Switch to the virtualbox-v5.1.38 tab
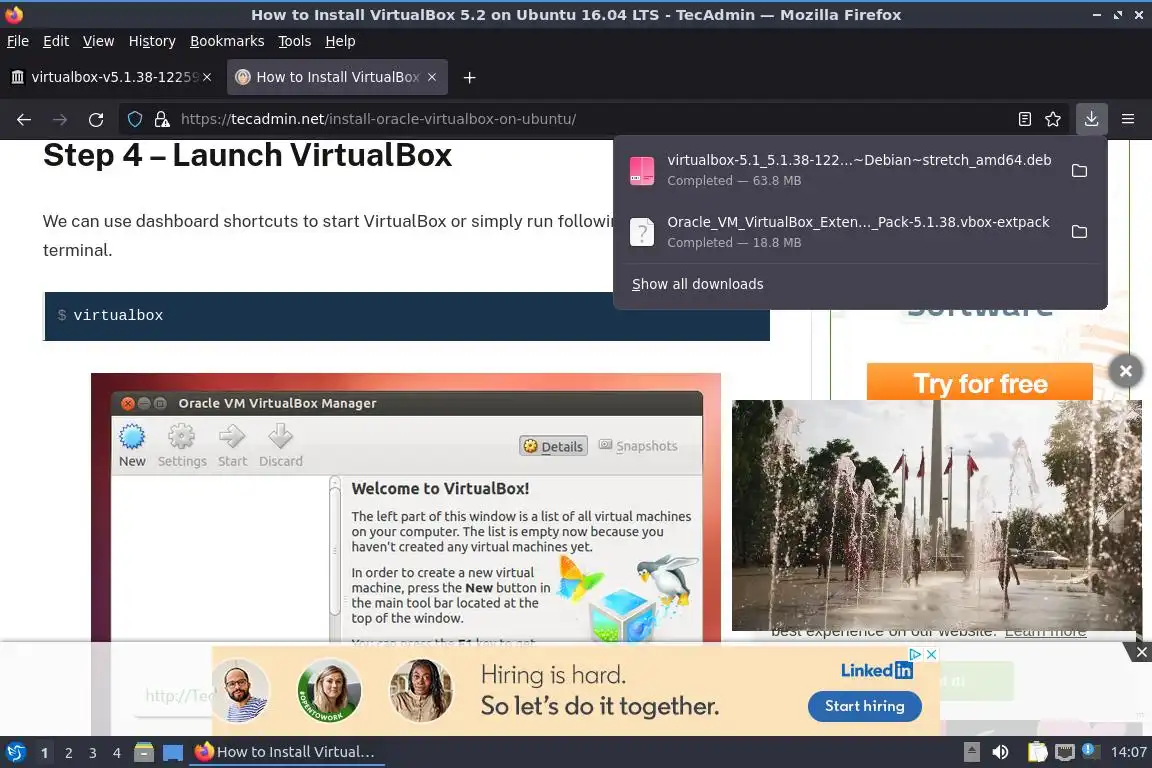1152x768 pixels. pyautogui.click(x=111, y=77)
